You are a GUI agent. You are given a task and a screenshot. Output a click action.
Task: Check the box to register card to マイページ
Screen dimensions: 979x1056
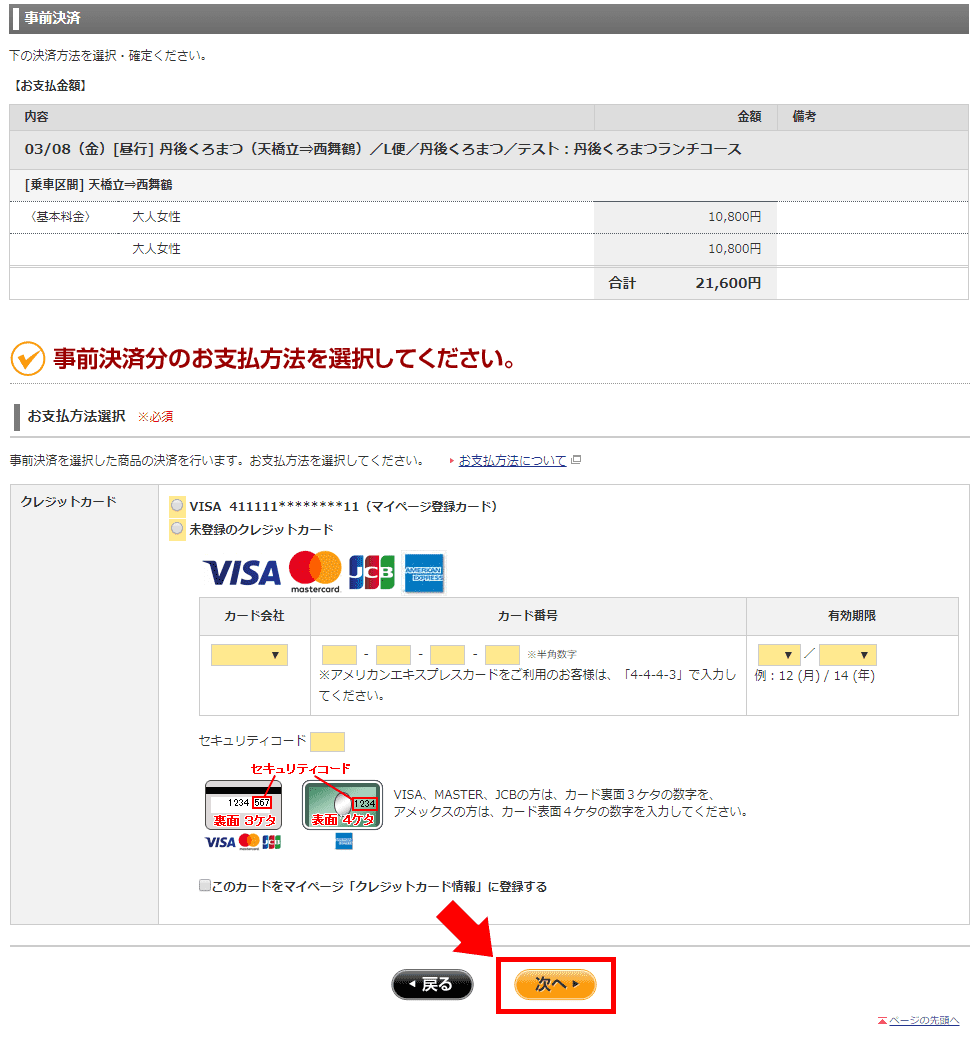coord(205,886)
